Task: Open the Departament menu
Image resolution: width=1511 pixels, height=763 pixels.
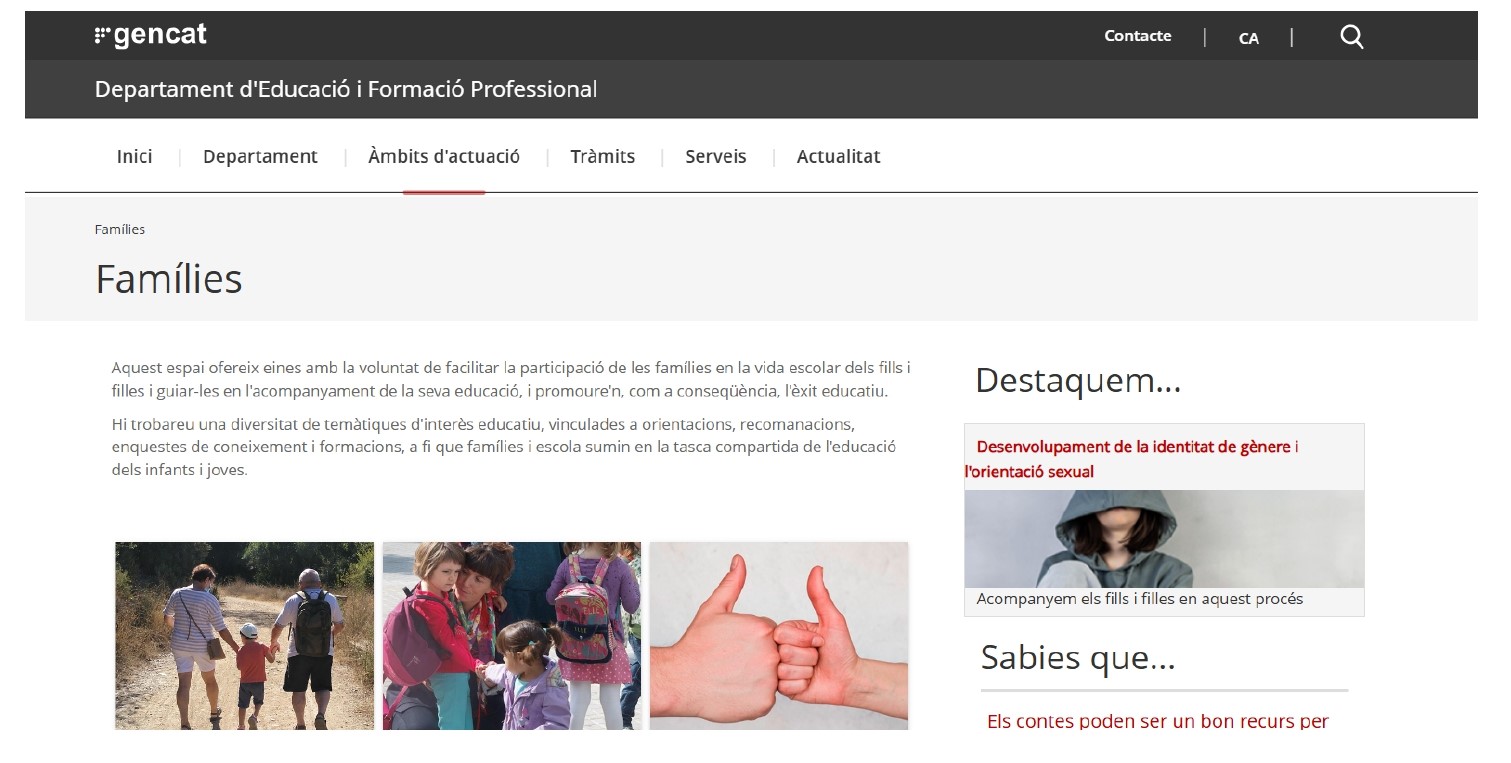Action: (260, 157)
